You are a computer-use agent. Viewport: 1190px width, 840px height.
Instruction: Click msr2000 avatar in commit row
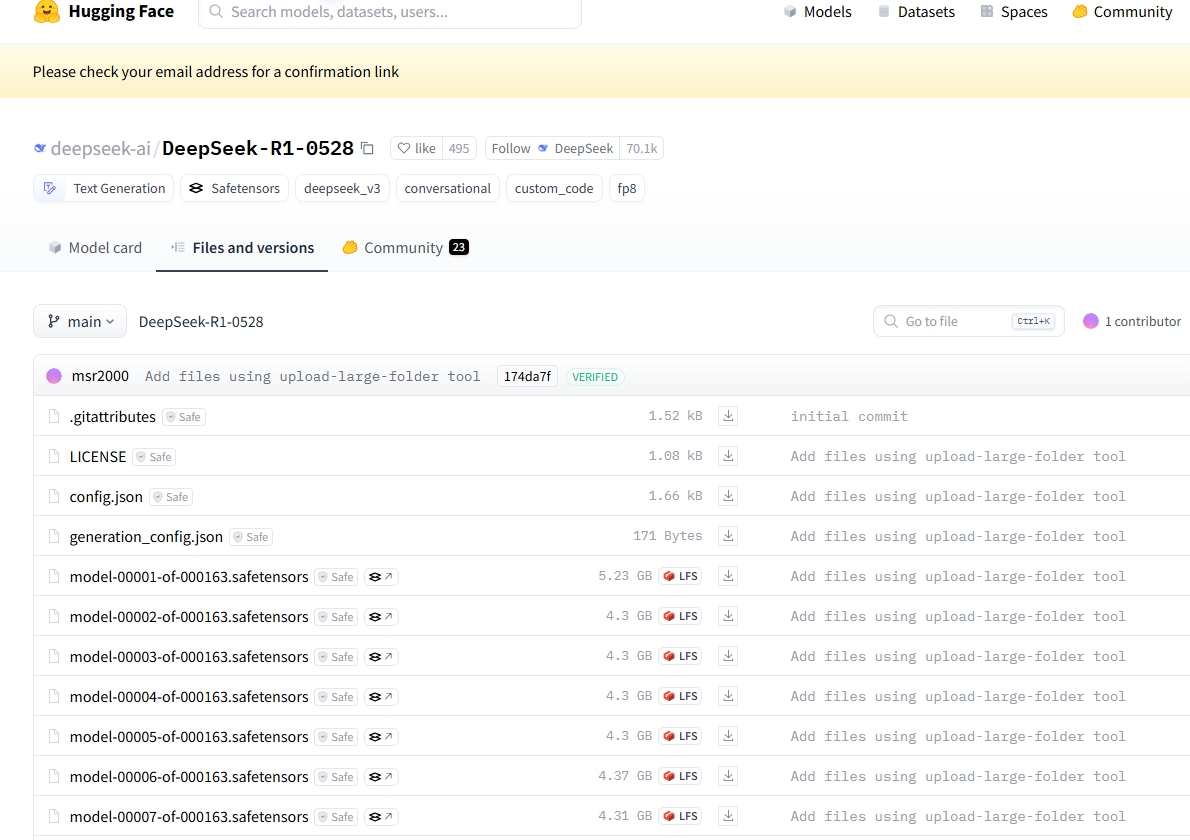coord(54,376)
